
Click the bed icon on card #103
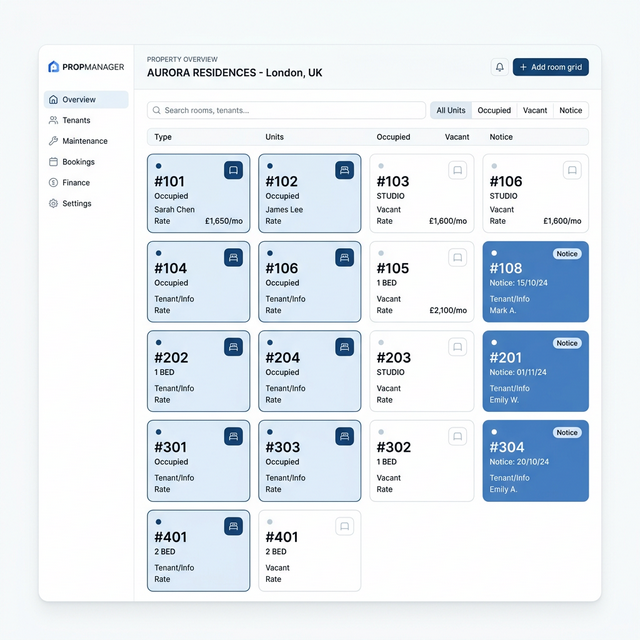[457, 170]
